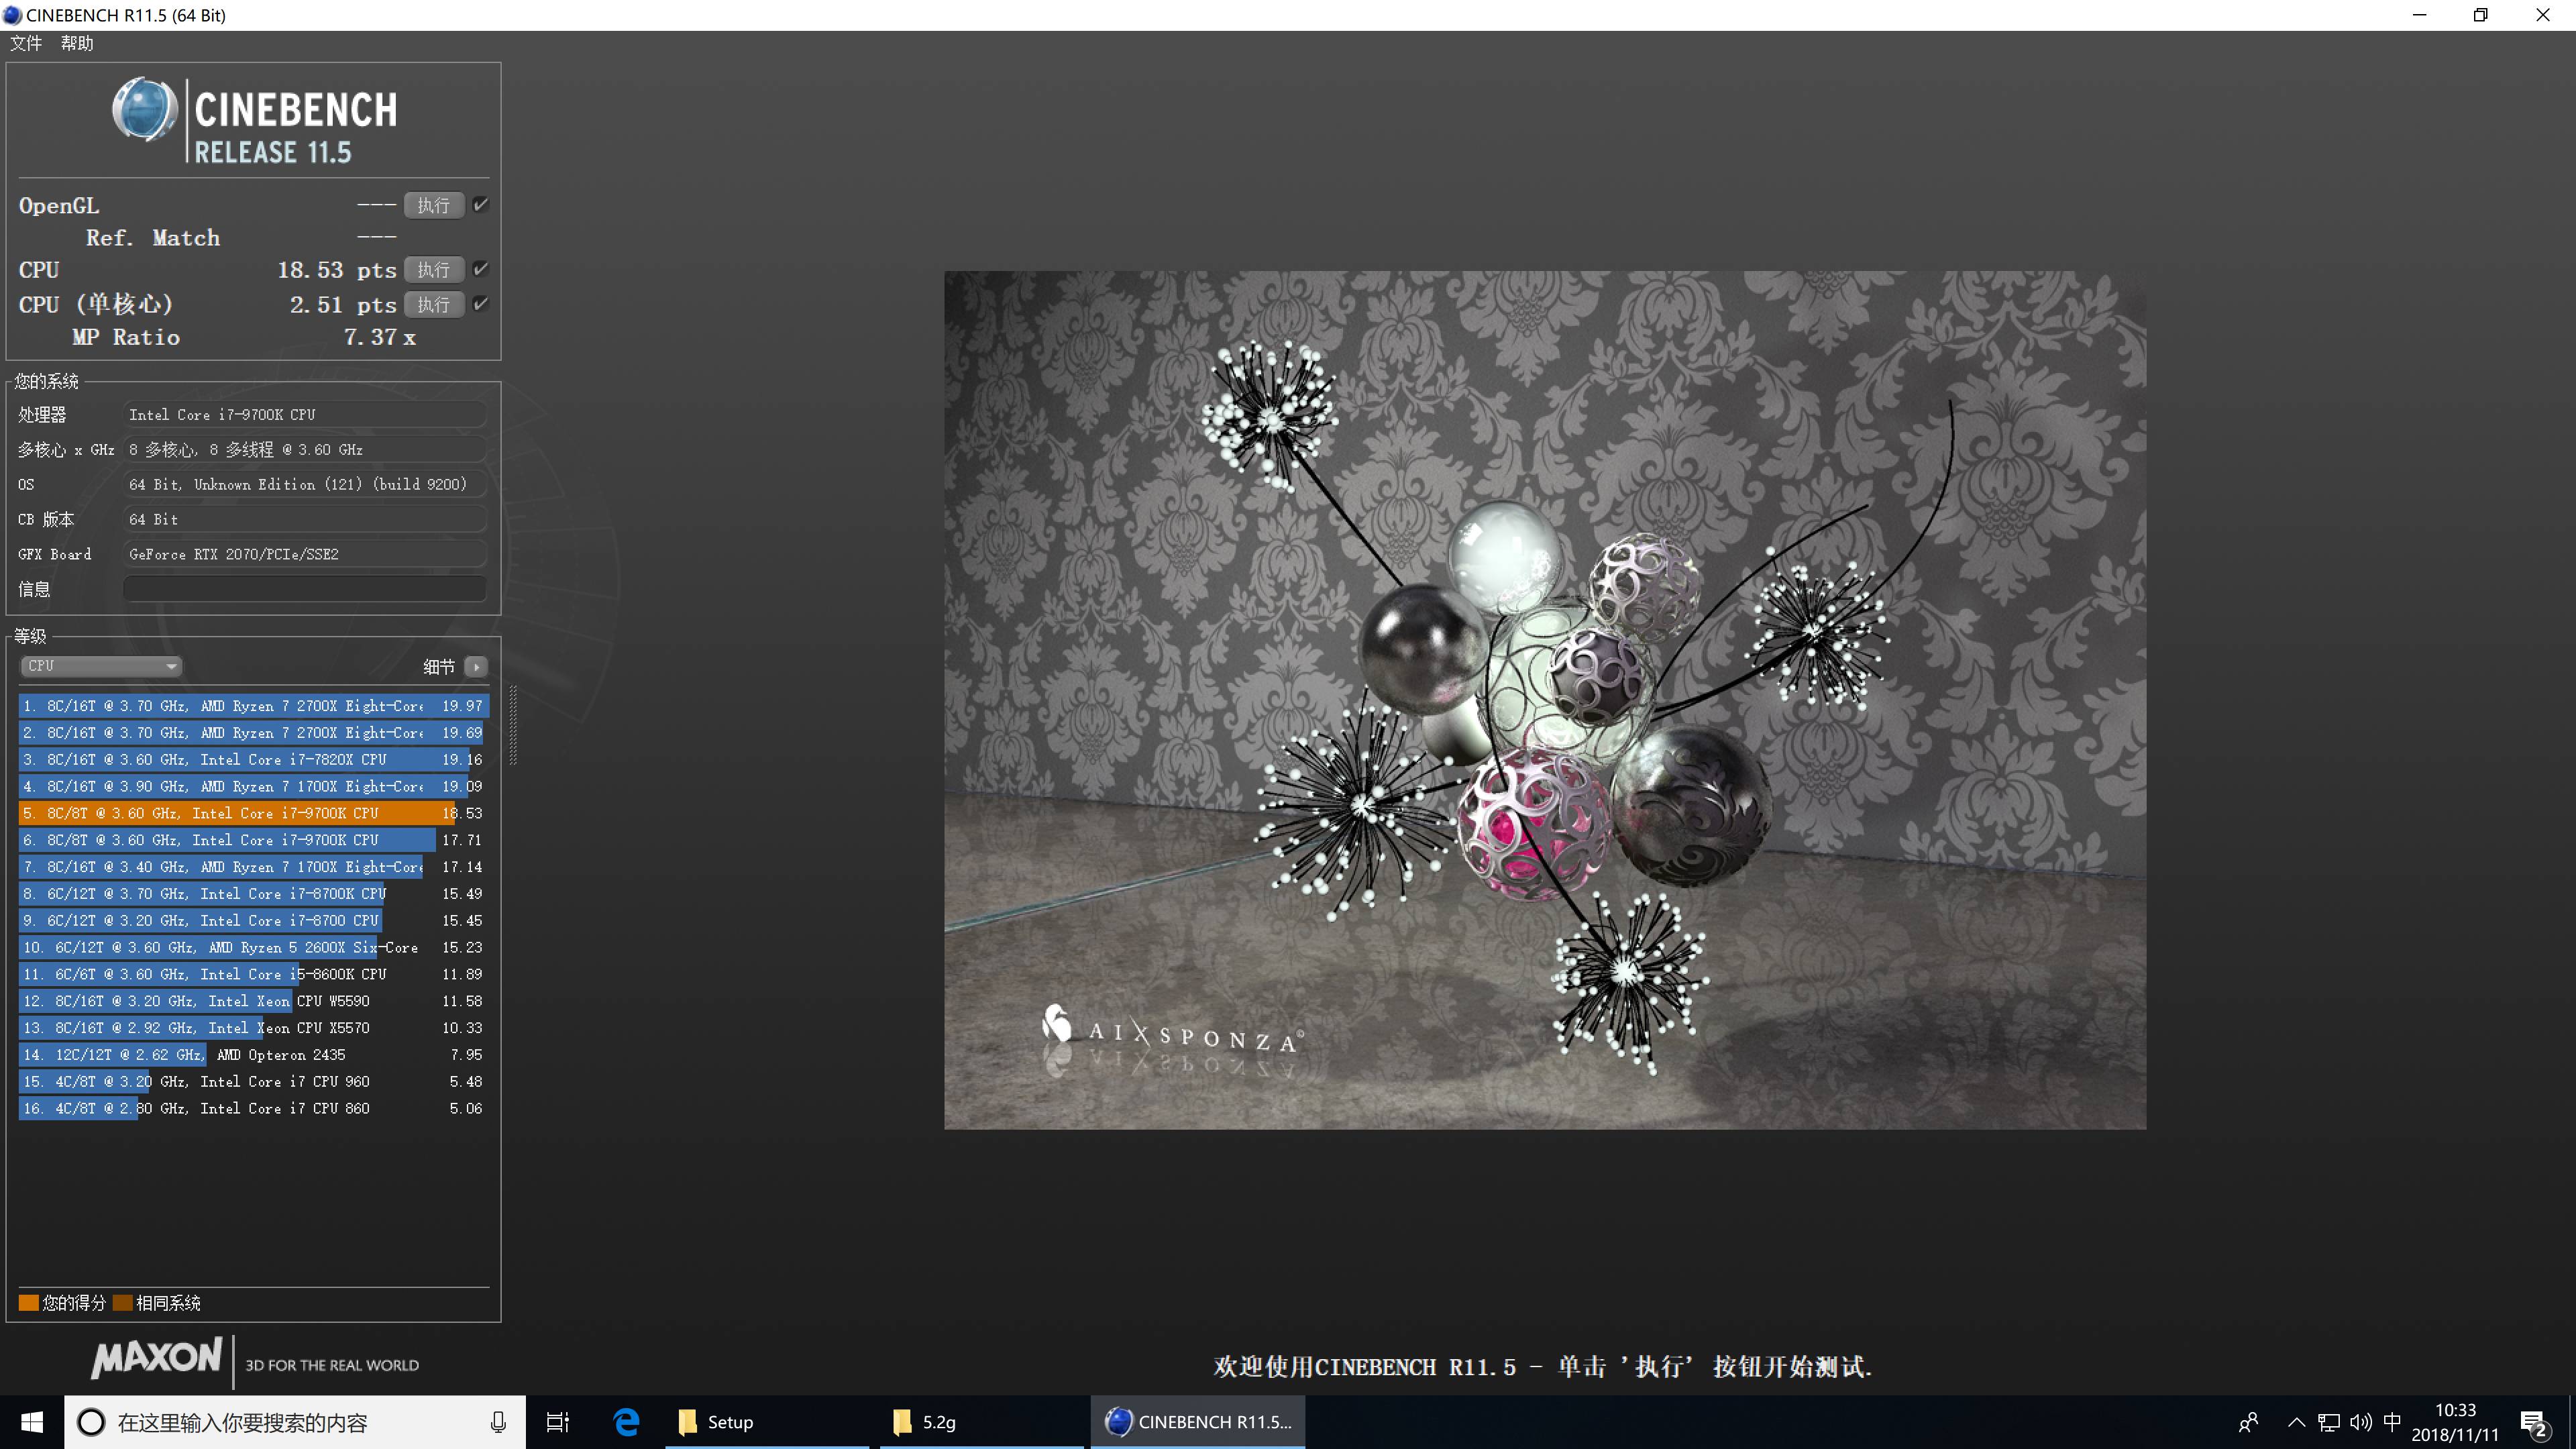Uncheck the CPU (单核心) test checkbox
The height and width of the screenshot is (1449, 2576).
point(481,304)
